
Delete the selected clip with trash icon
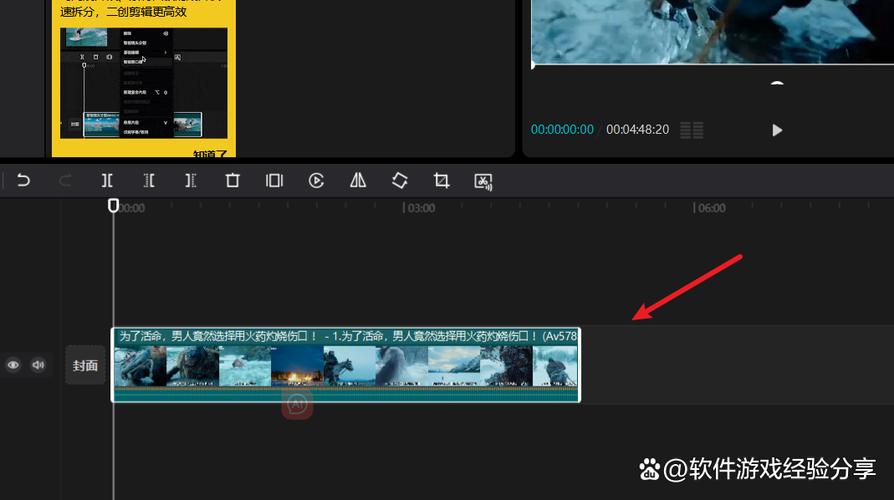(232, 181)
